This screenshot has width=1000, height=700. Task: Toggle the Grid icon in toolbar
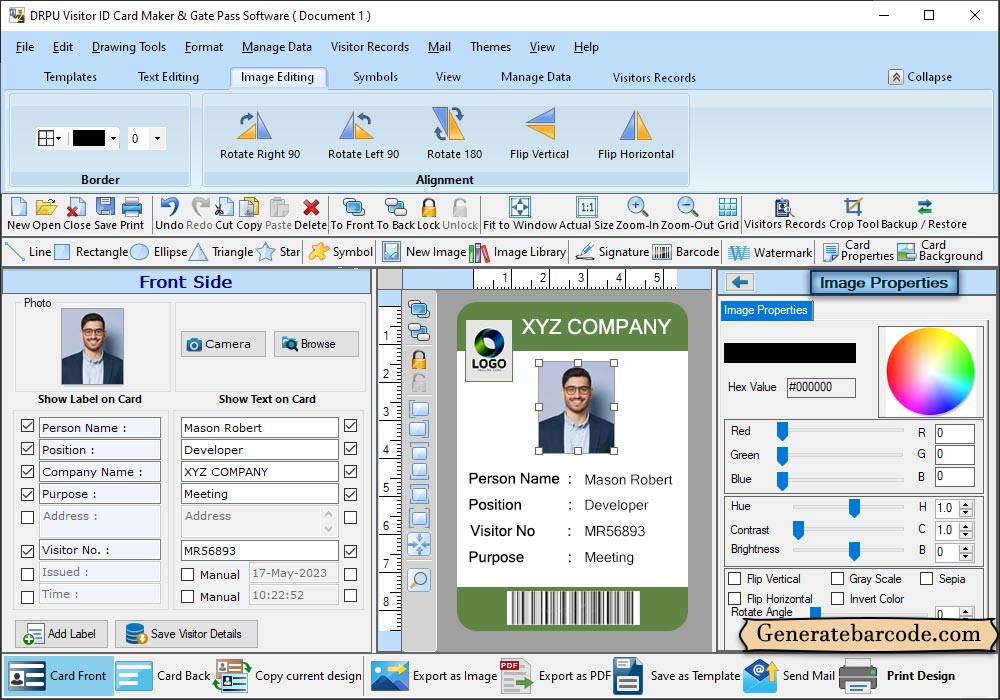(x=728, y=207)
